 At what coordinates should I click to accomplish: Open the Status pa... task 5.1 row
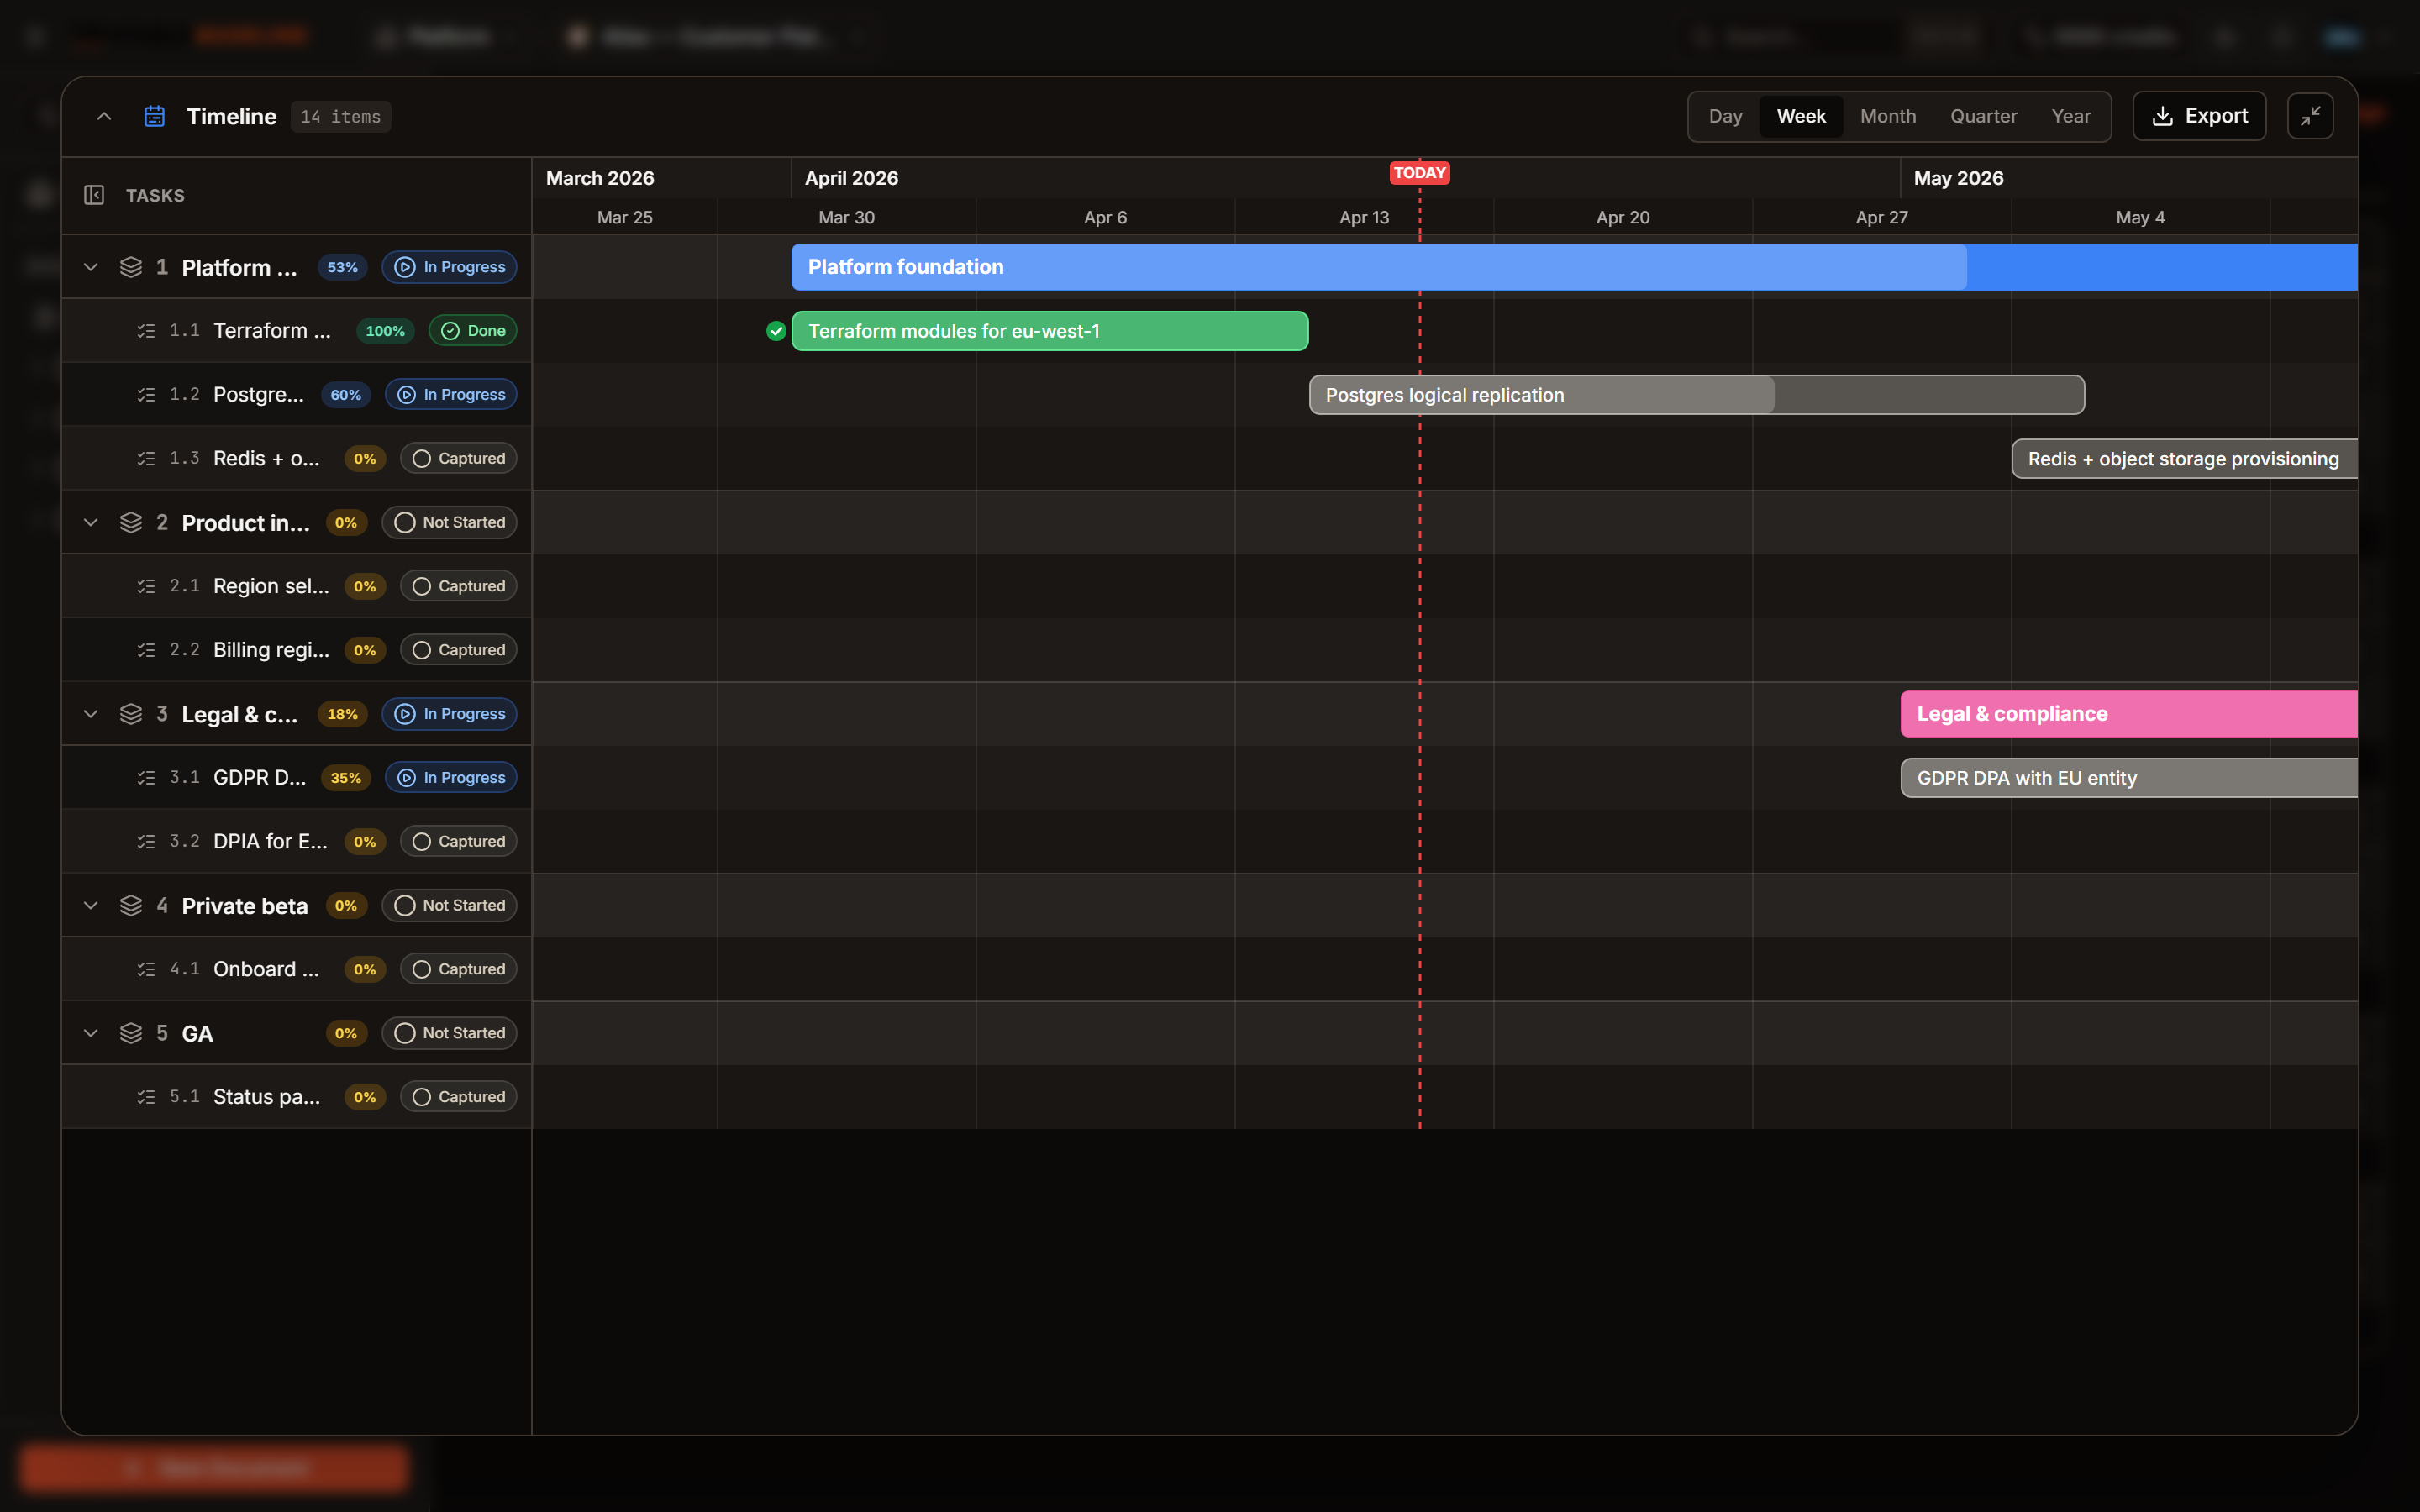click(x=296, y=1097)
